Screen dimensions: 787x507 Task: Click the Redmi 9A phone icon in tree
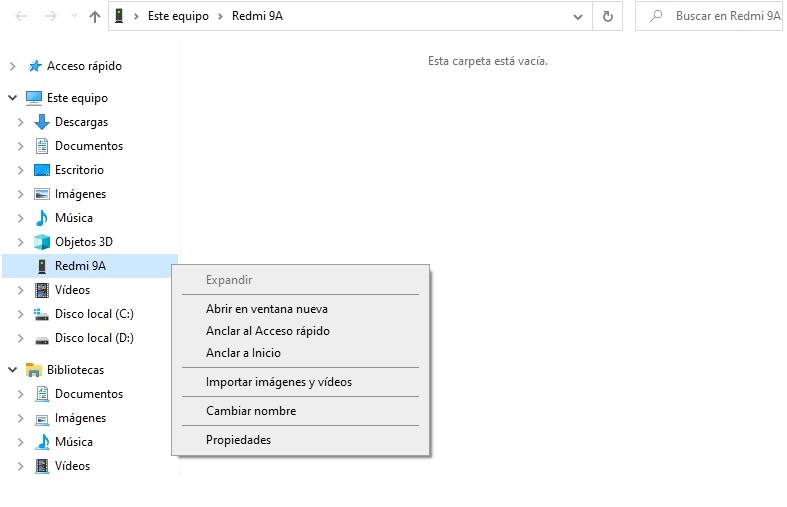click(42, 266)
